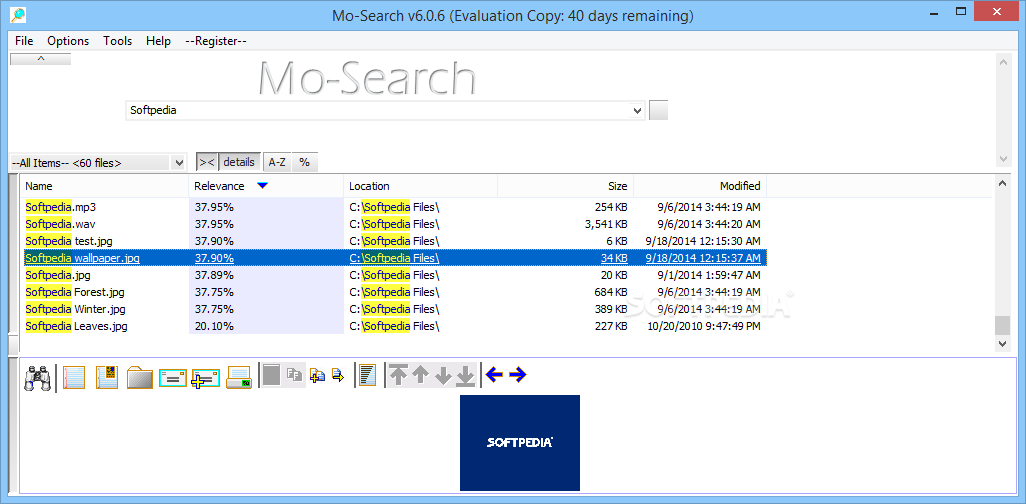Click the 20.10% relevance value

tap(214, 326)
